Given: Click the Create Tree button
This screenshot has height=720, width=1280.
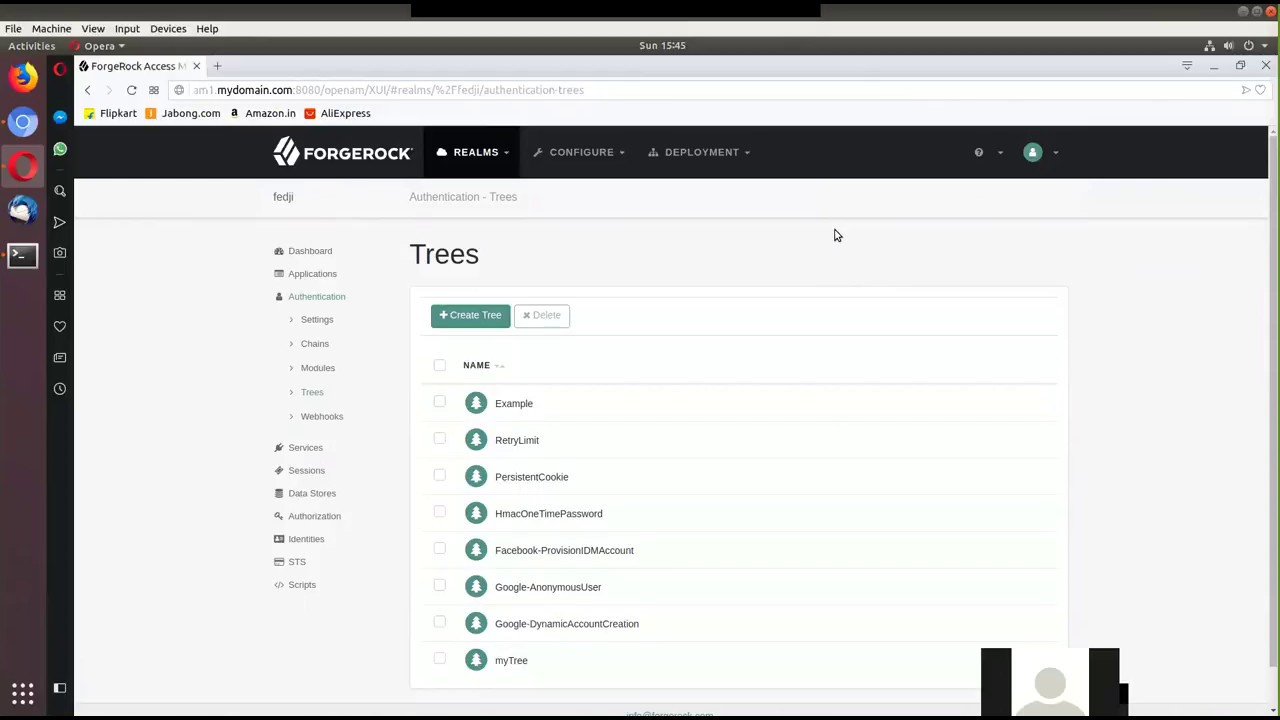Looking at the screenshot, I should [470, 315].
